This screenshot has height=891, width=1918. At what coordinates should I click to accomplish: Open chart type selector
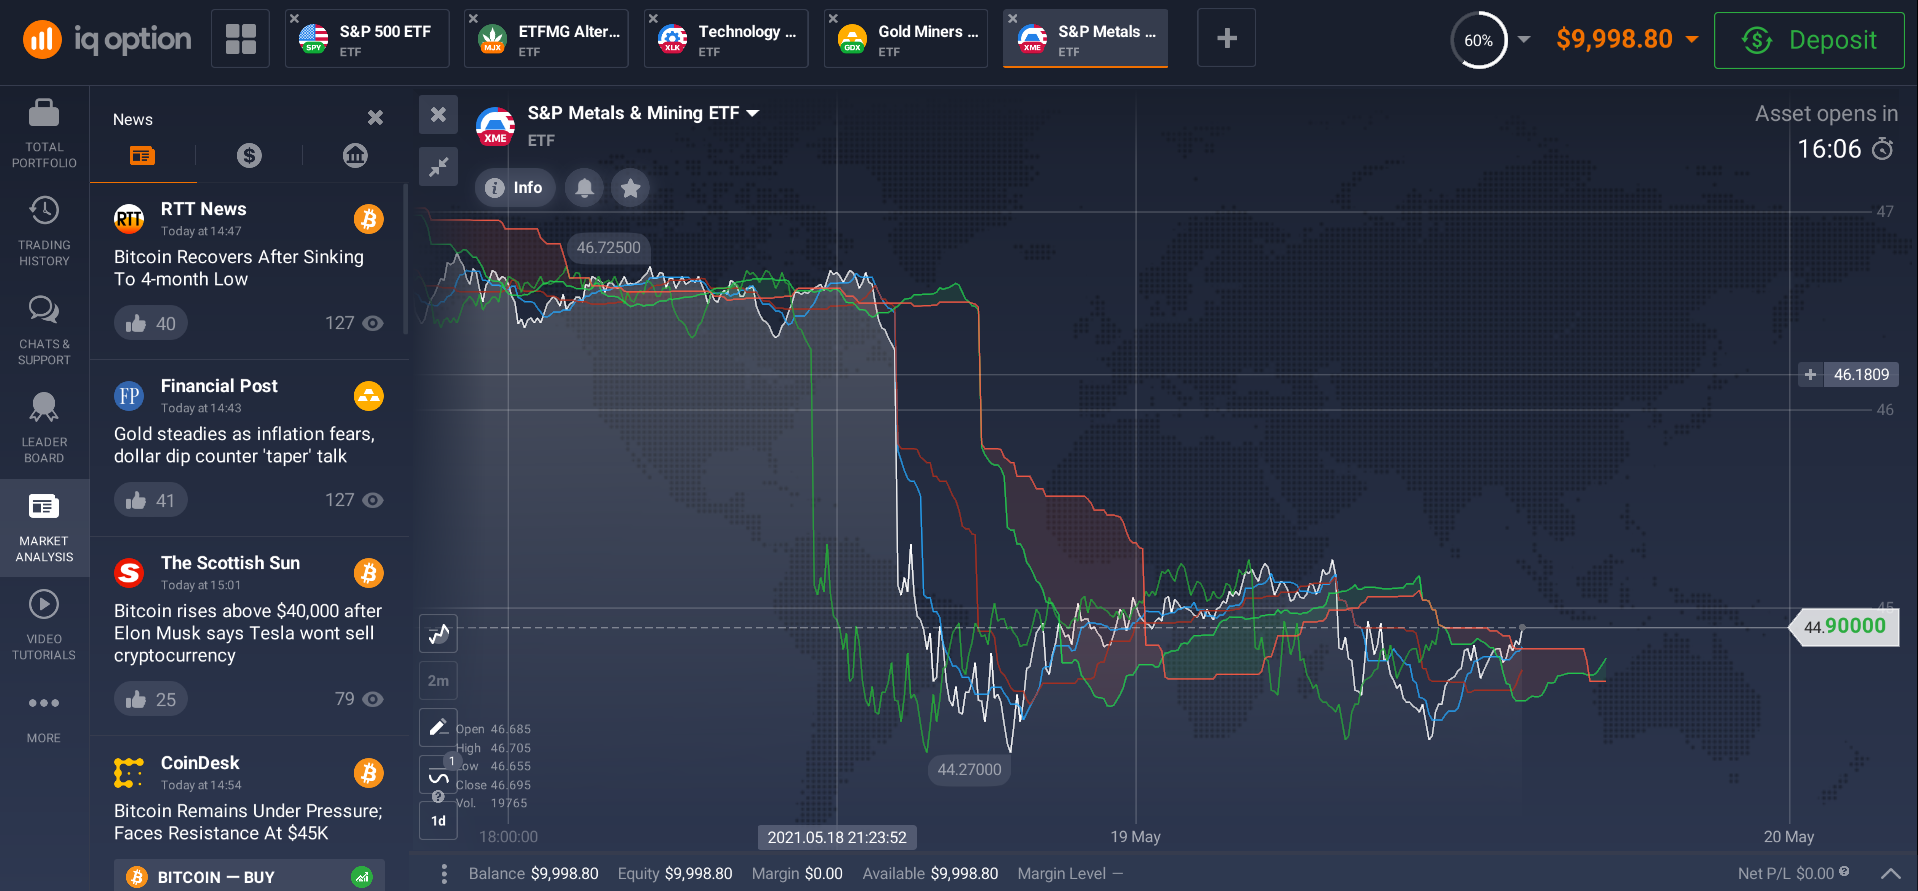[438, 633]
